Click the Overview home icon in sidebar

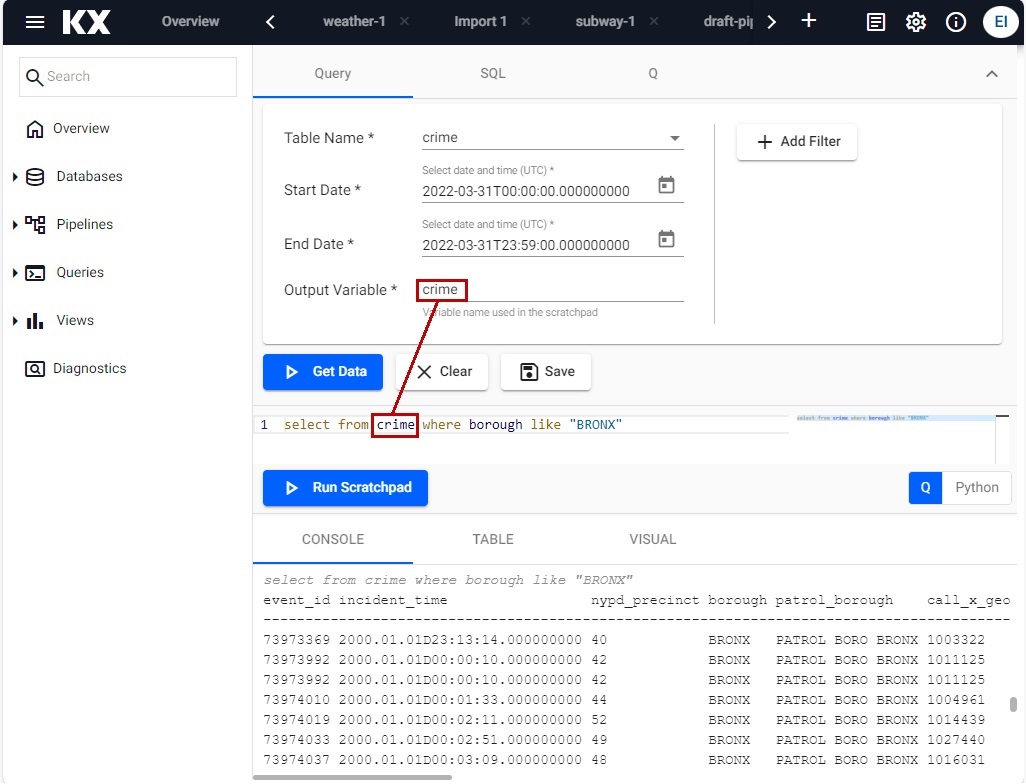click(35, 129)
